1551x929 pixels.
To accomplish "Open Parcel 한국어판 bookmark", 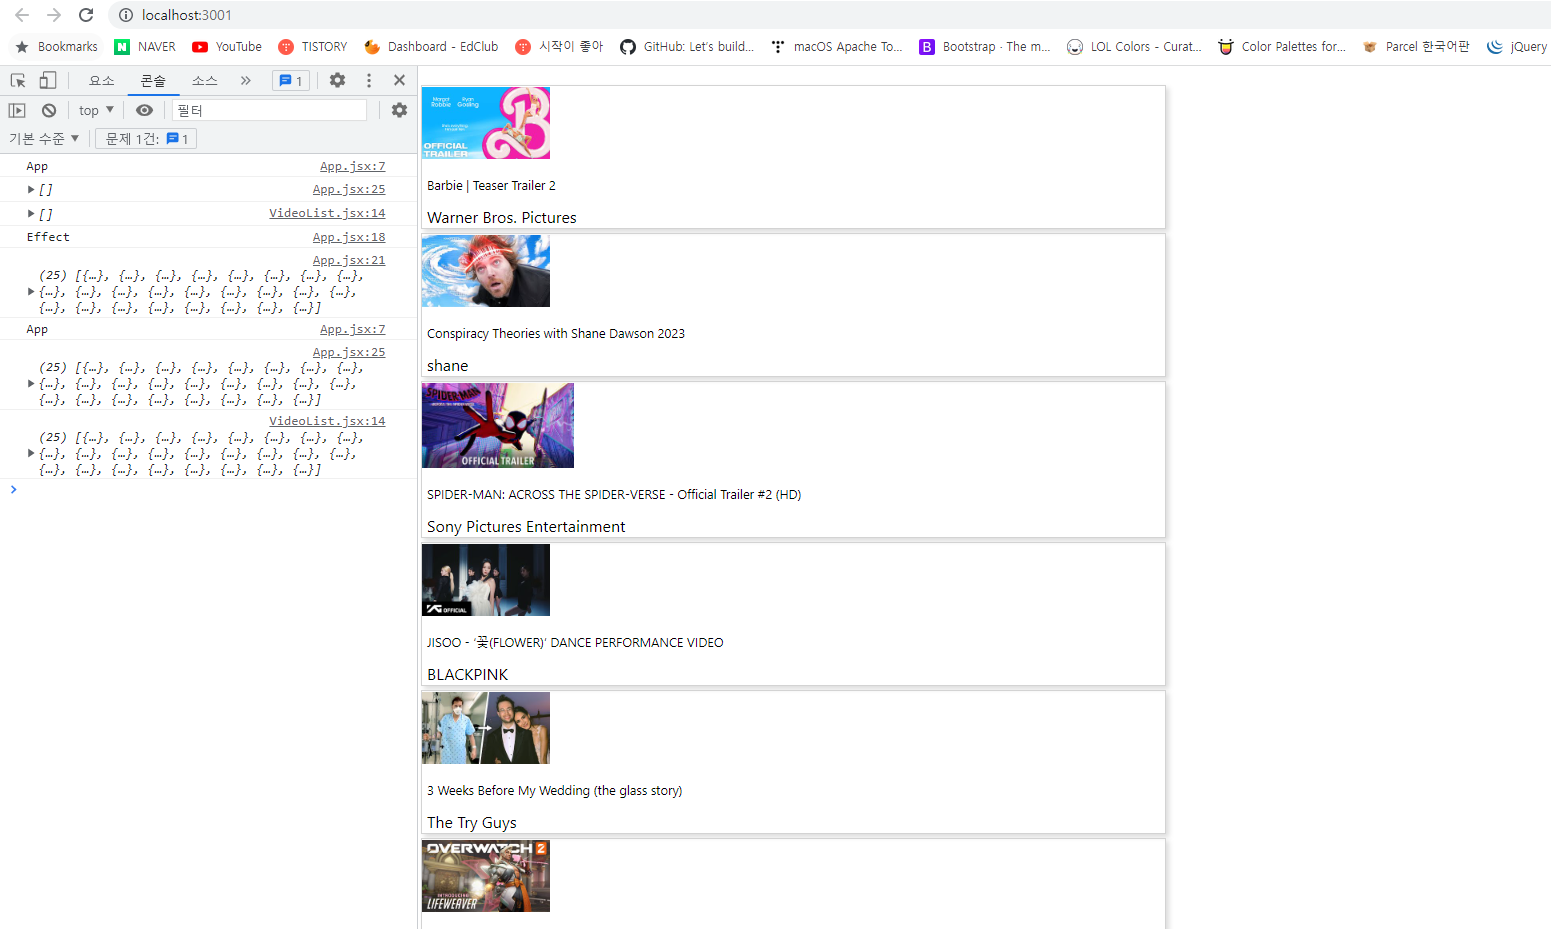I will [x=1416, y=47].
